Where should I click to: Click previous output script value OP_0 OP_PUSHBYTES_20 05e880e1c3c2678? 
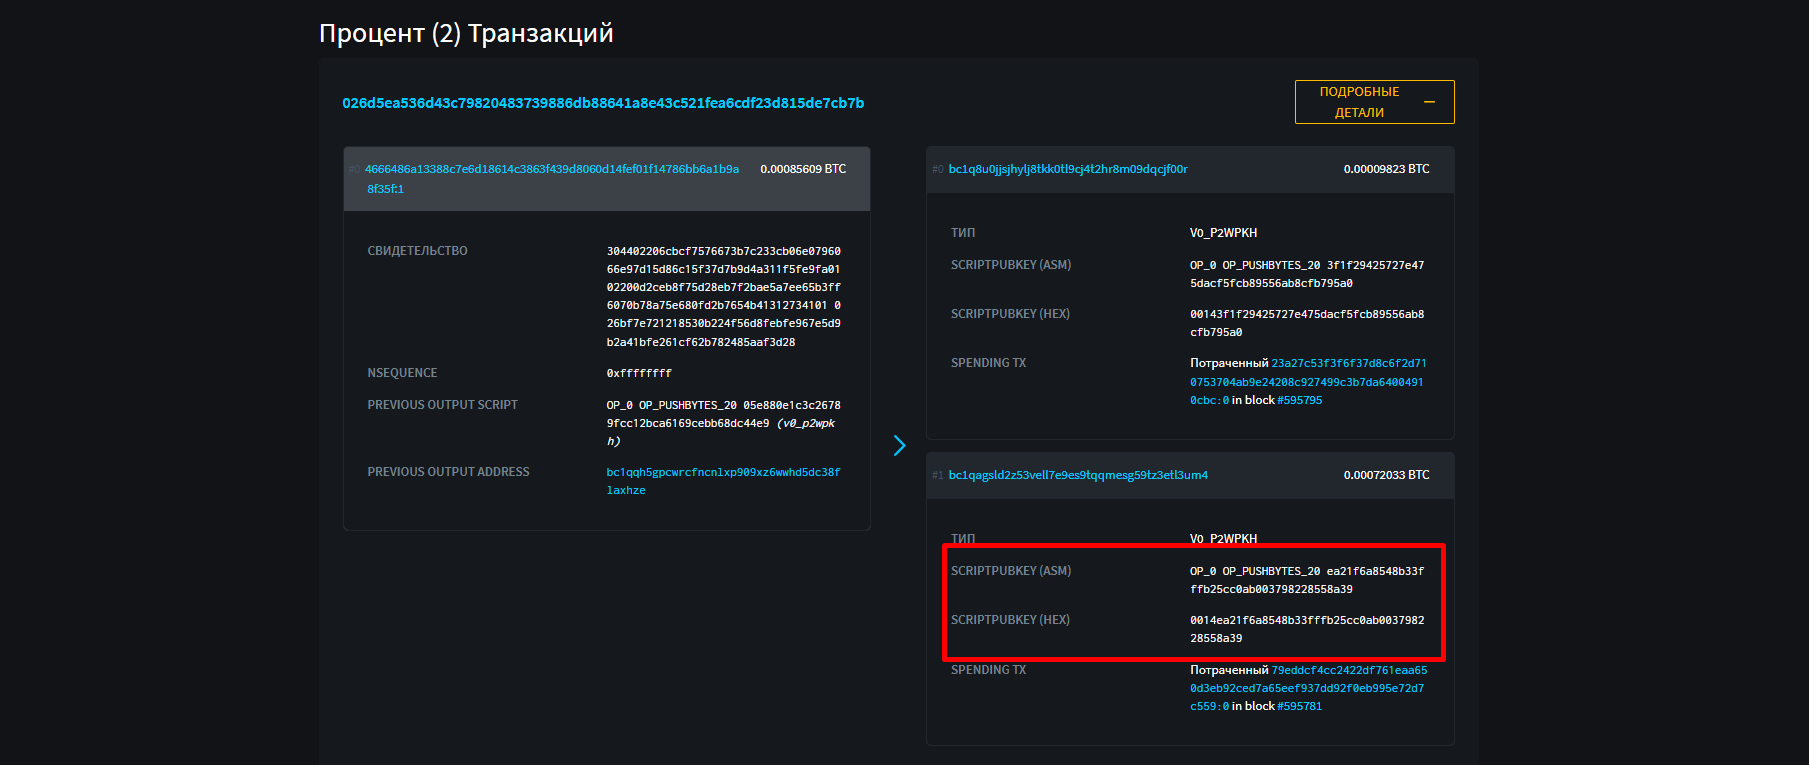pyautogui.click(x=723, y=423)
